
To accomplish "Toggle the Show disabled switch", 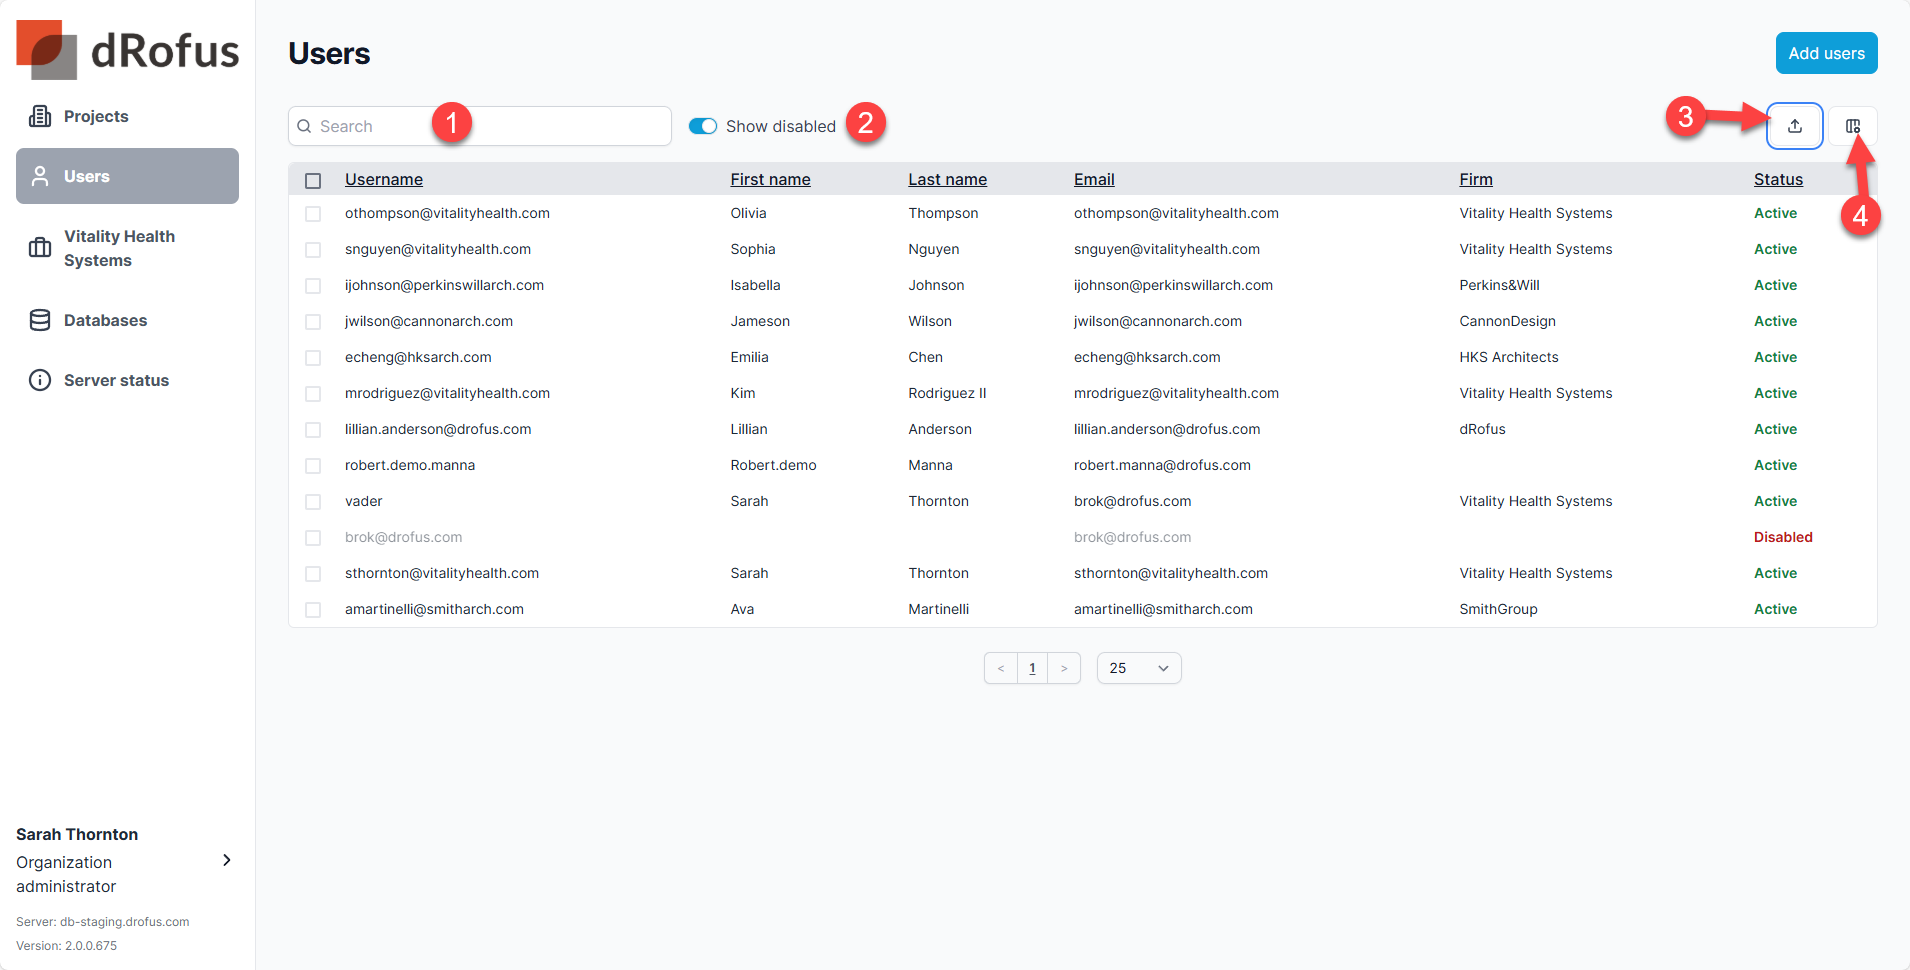I will click(703, 126).
